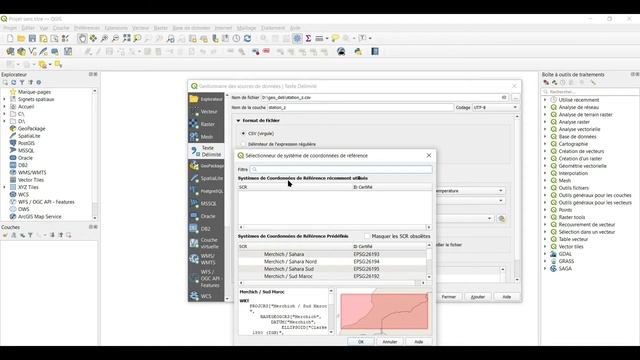This screenshot has height=360, width=640.
Task: Click OK in the CRS selector dialog
Action: pyautogui.click(x=361, y=342)
